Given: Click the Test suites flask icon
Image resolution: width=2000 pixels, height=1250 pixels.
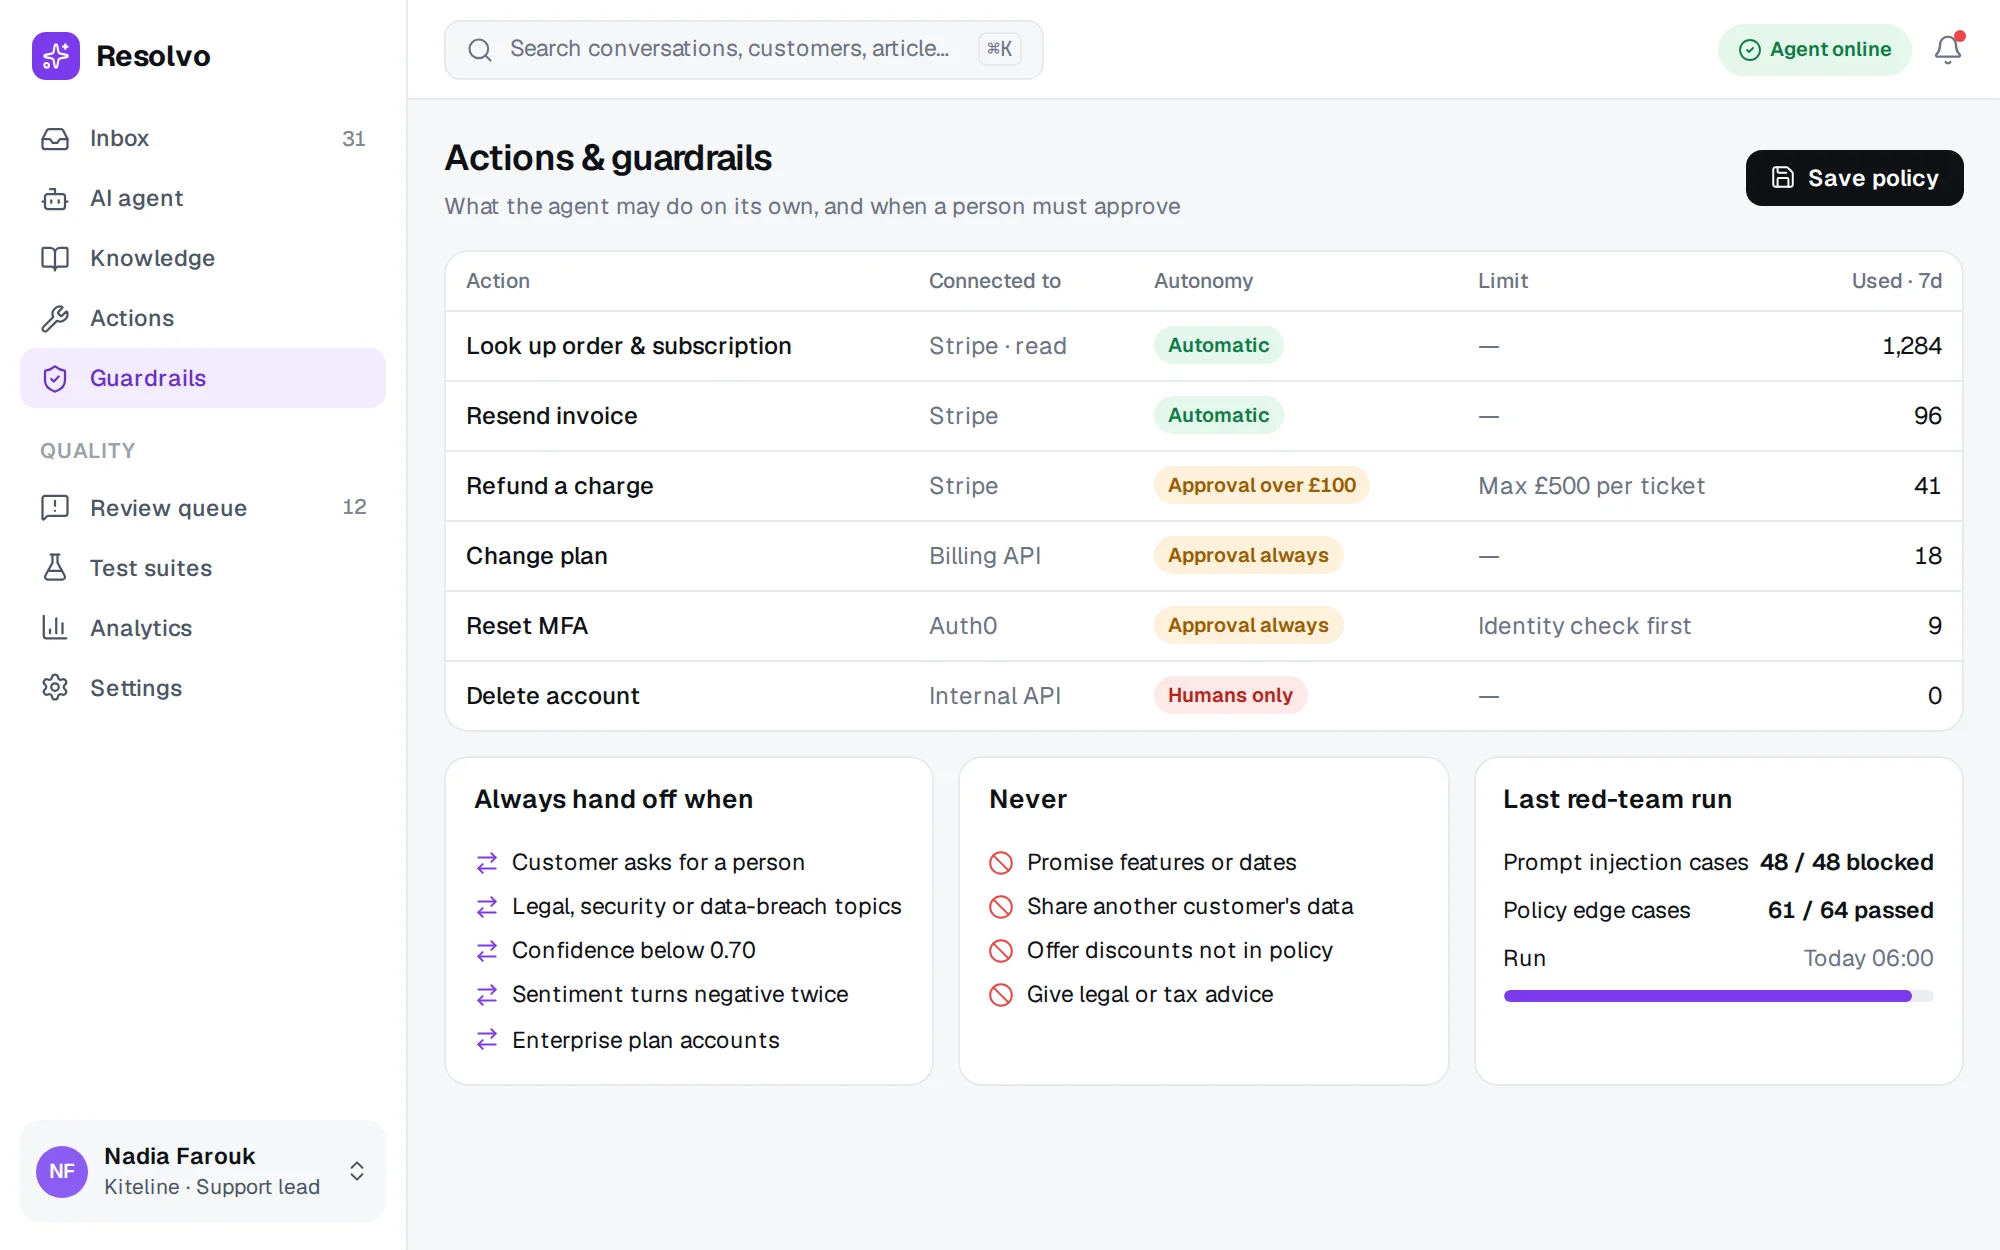Looking at the screenshot, I should click(55, 568).
